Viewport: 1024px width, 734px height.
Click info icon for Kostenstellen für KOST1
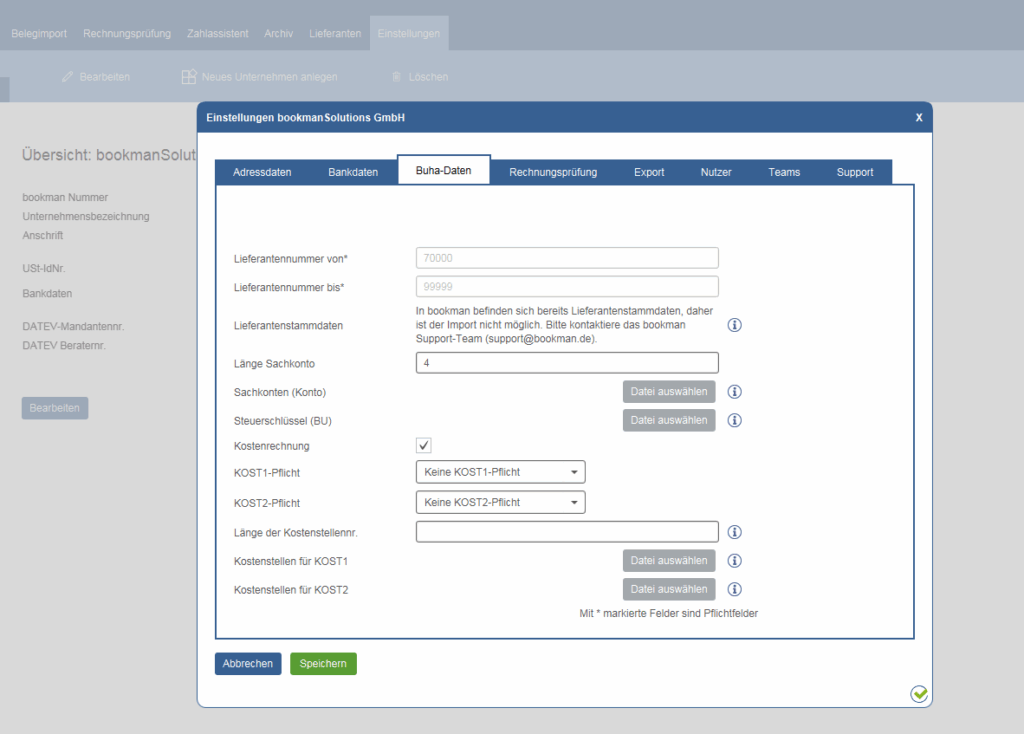click(735, 560)
